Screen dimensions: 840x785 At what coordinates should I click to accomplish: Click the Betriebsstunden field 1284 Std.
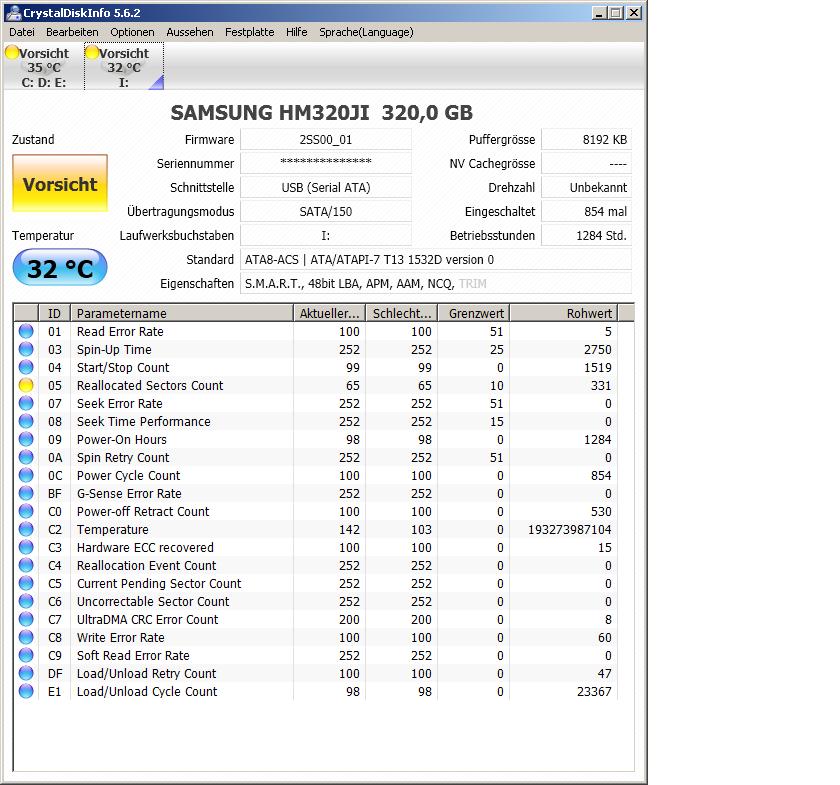click(x=587, y=236)
